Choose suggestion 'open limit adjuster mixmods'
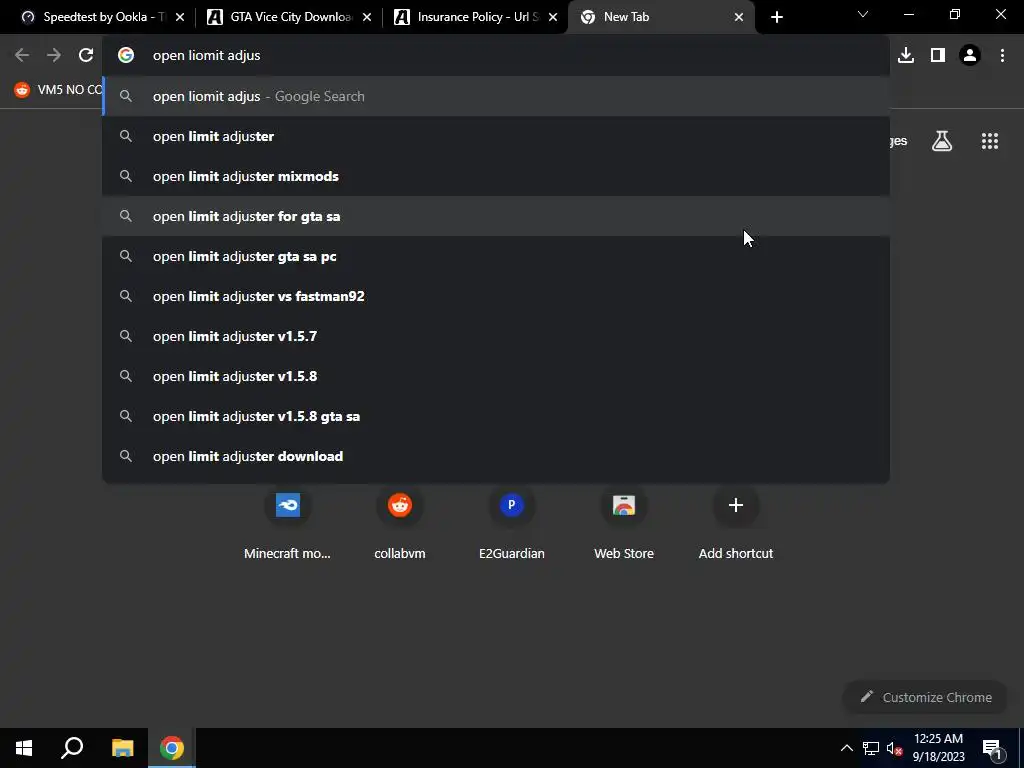The image size is (1024, 768). pyautogui.click(x=496, y=176)
